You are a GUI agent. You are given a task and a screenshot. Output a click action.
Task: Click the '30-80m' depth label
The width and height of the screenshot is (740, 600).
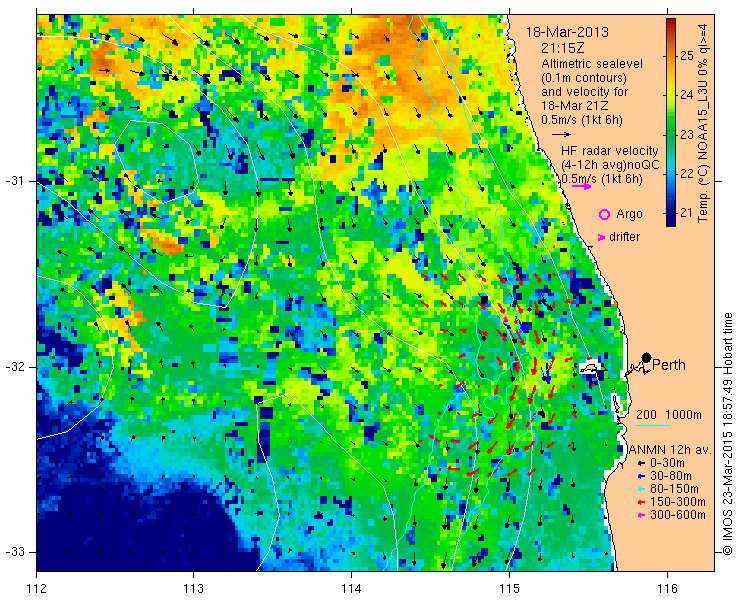pos(671,476)
